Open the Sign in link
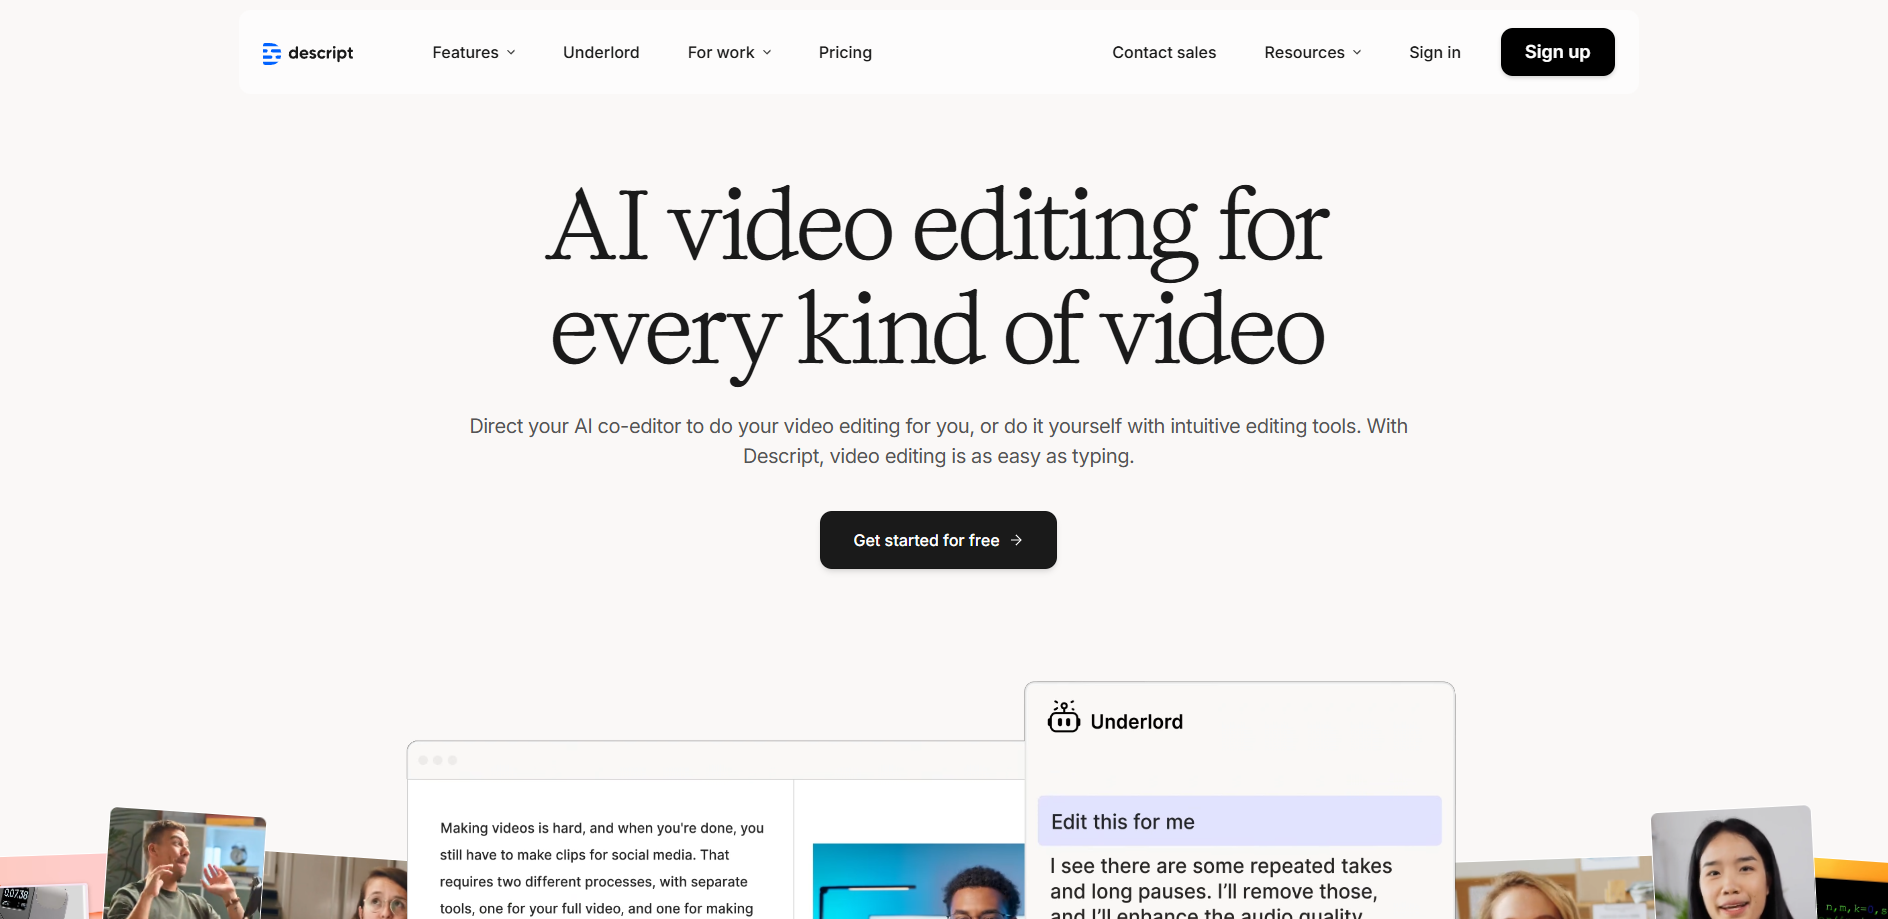This screenshot has height=919, width=1888. click(1435, 52)
